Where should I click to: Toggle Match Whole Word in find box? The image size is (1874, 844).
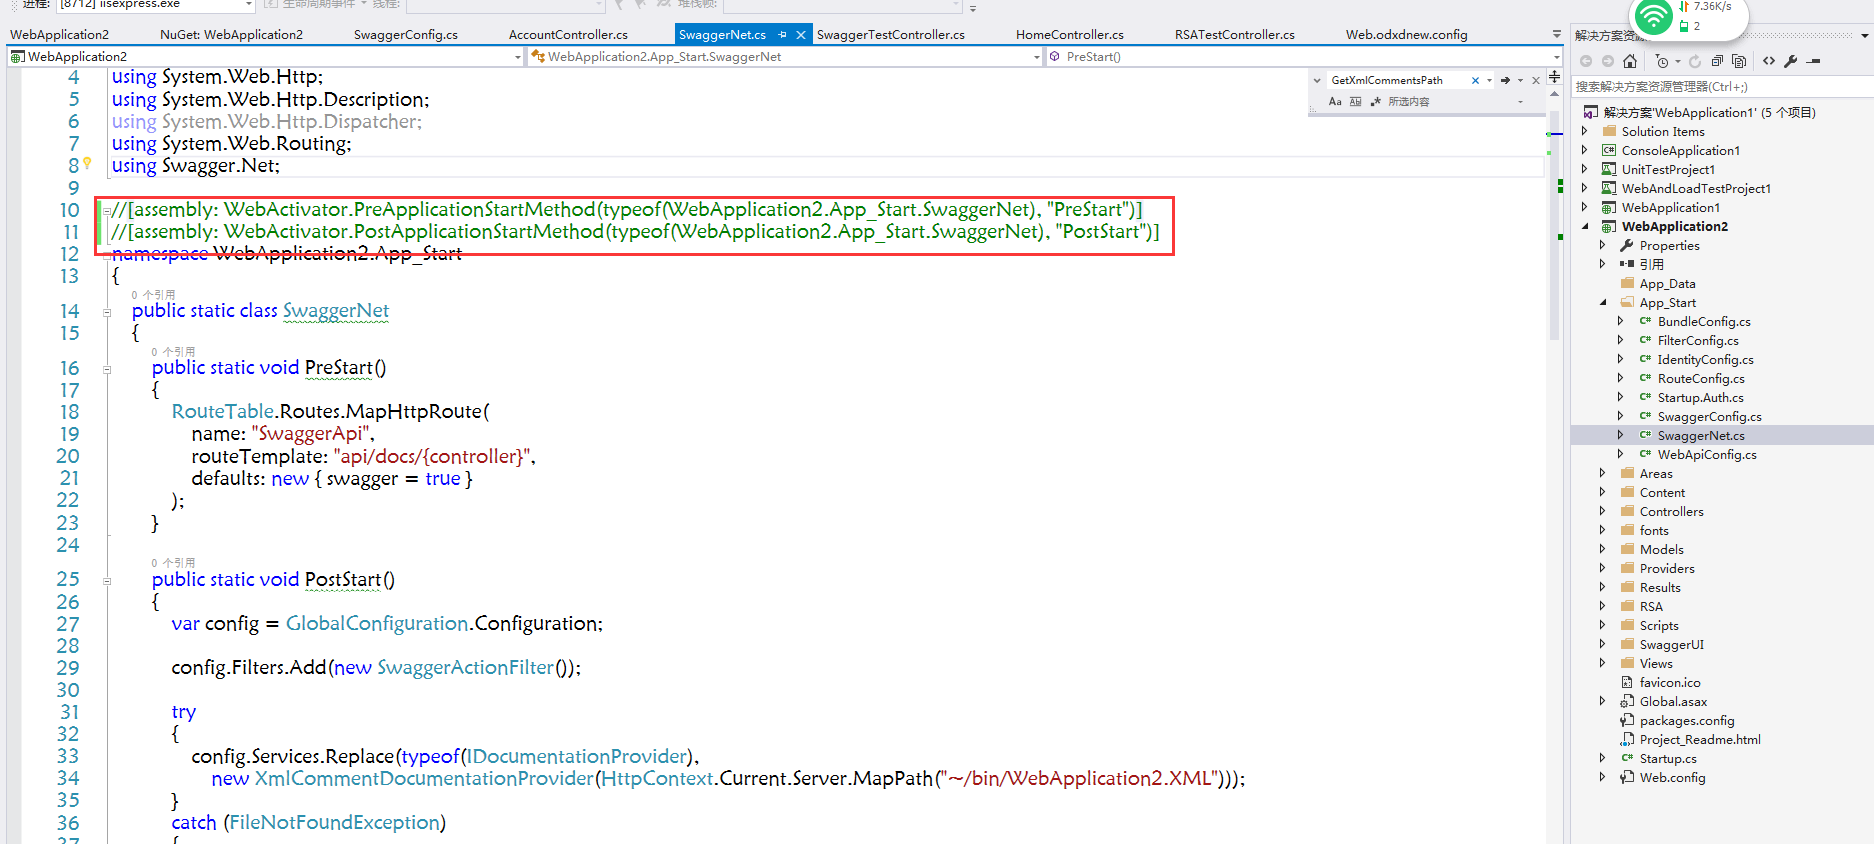[x=1355, y=102]
